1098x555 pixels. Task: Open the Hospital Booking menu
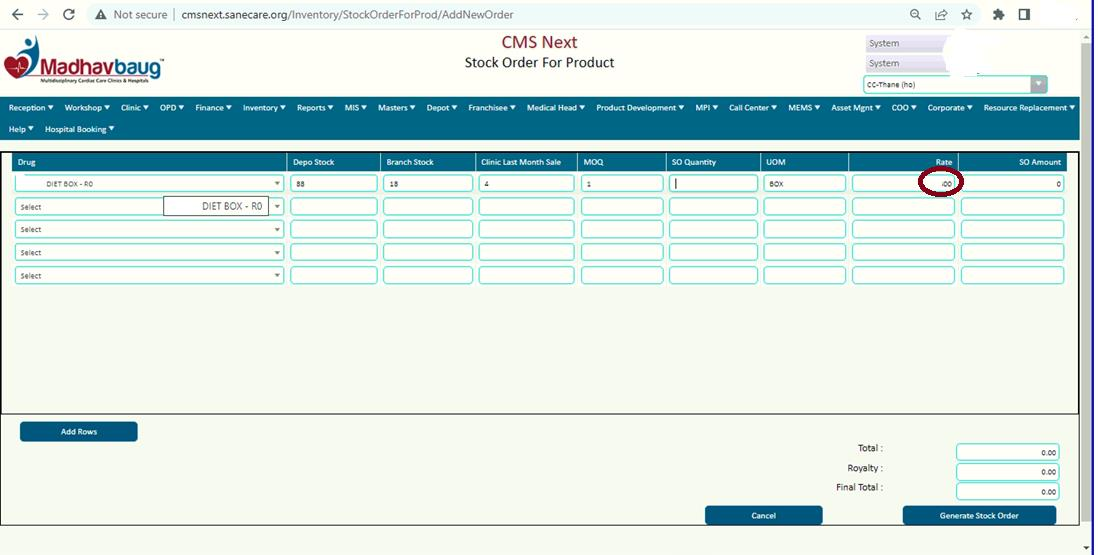(80, 129)
